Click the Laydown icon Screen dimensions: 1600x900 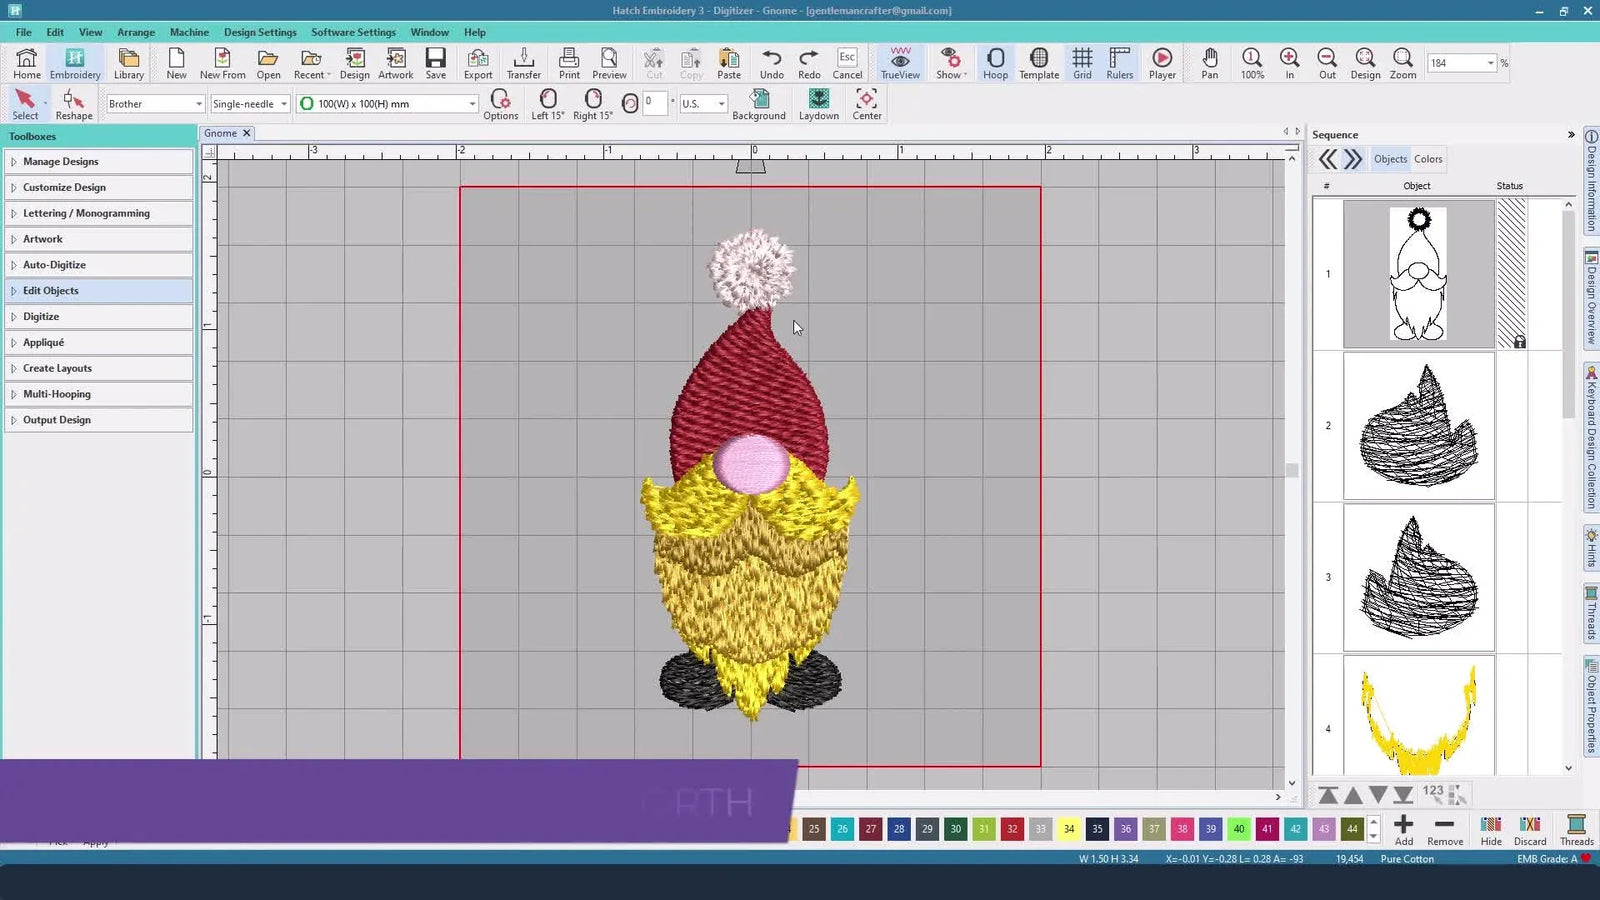coord(818,103)
